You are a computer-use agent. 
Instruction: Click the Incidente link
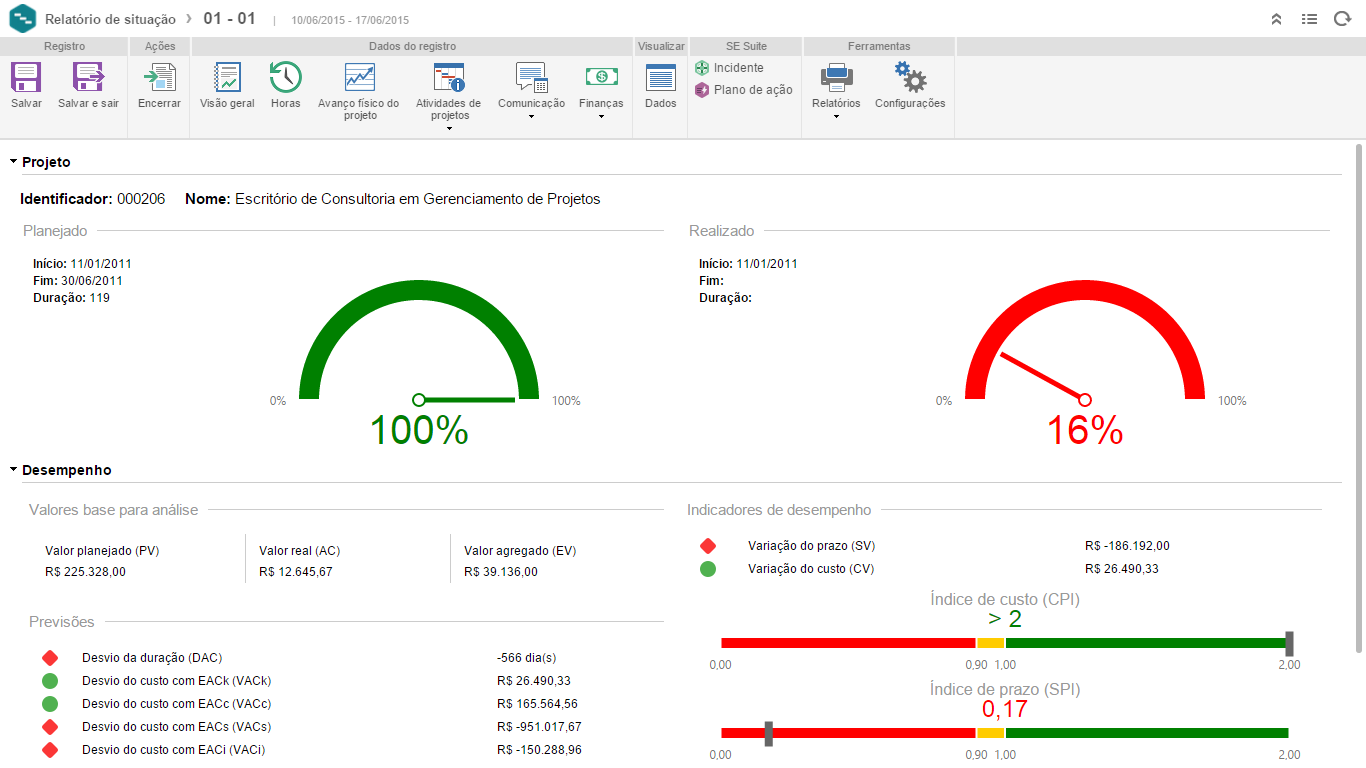[x=737, y=68]
